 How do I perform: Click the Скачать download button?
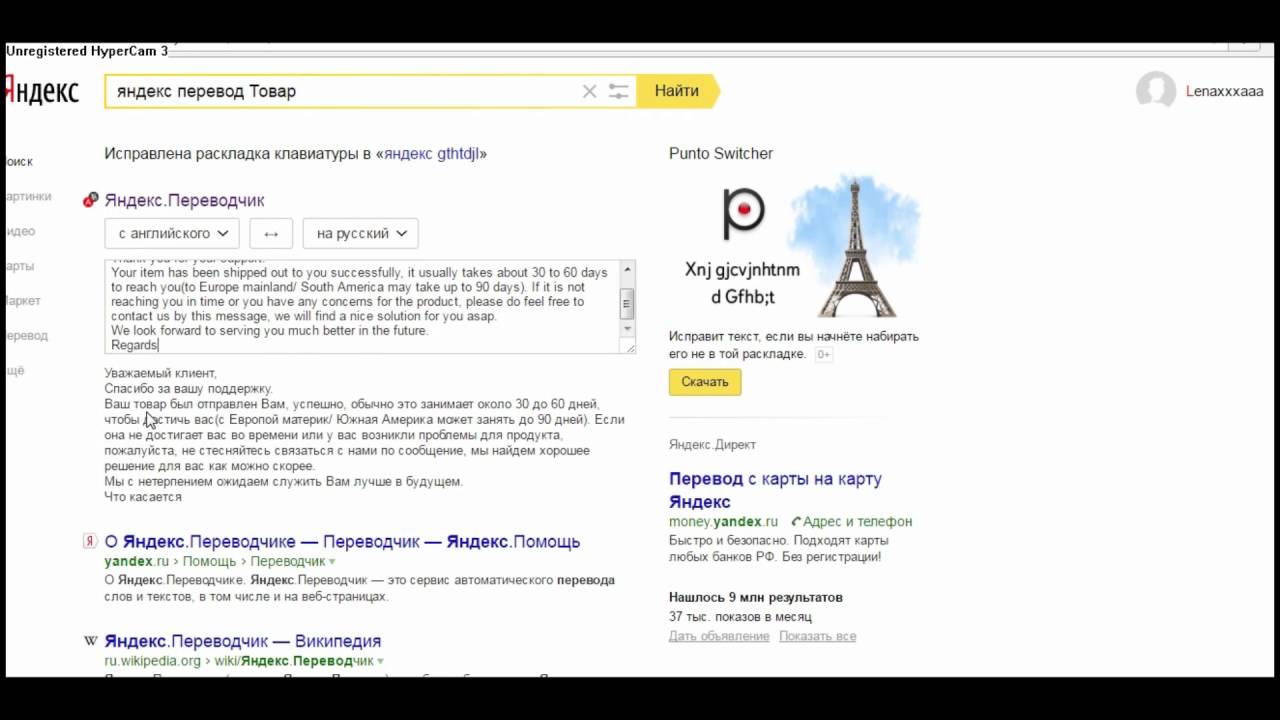pos(705,382)
